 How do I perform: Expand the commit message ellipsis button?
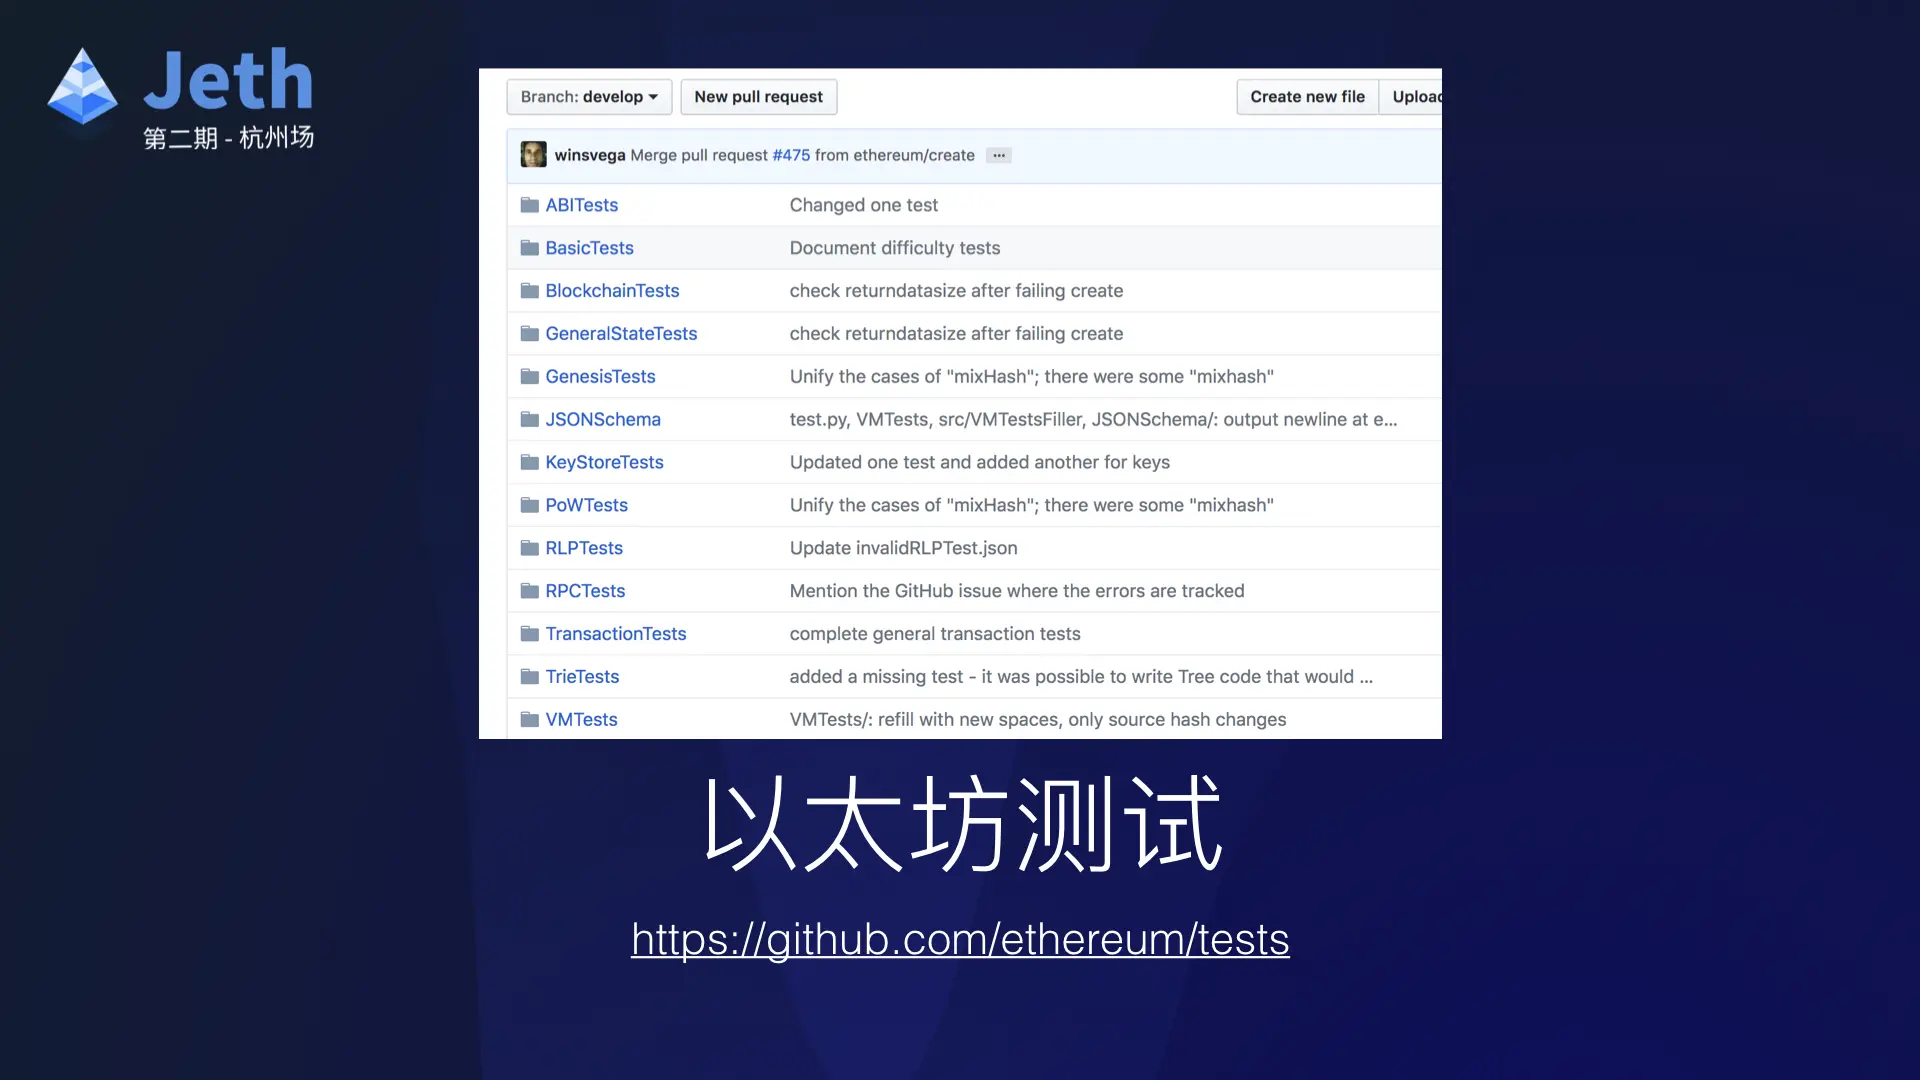[998, 155]
